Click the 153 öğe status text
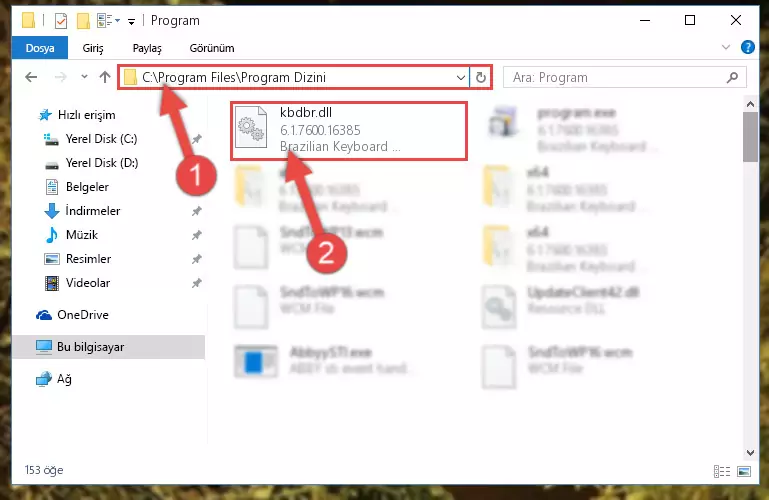The width and height of the screenshot is (769, 500). [x=44, y=470]
